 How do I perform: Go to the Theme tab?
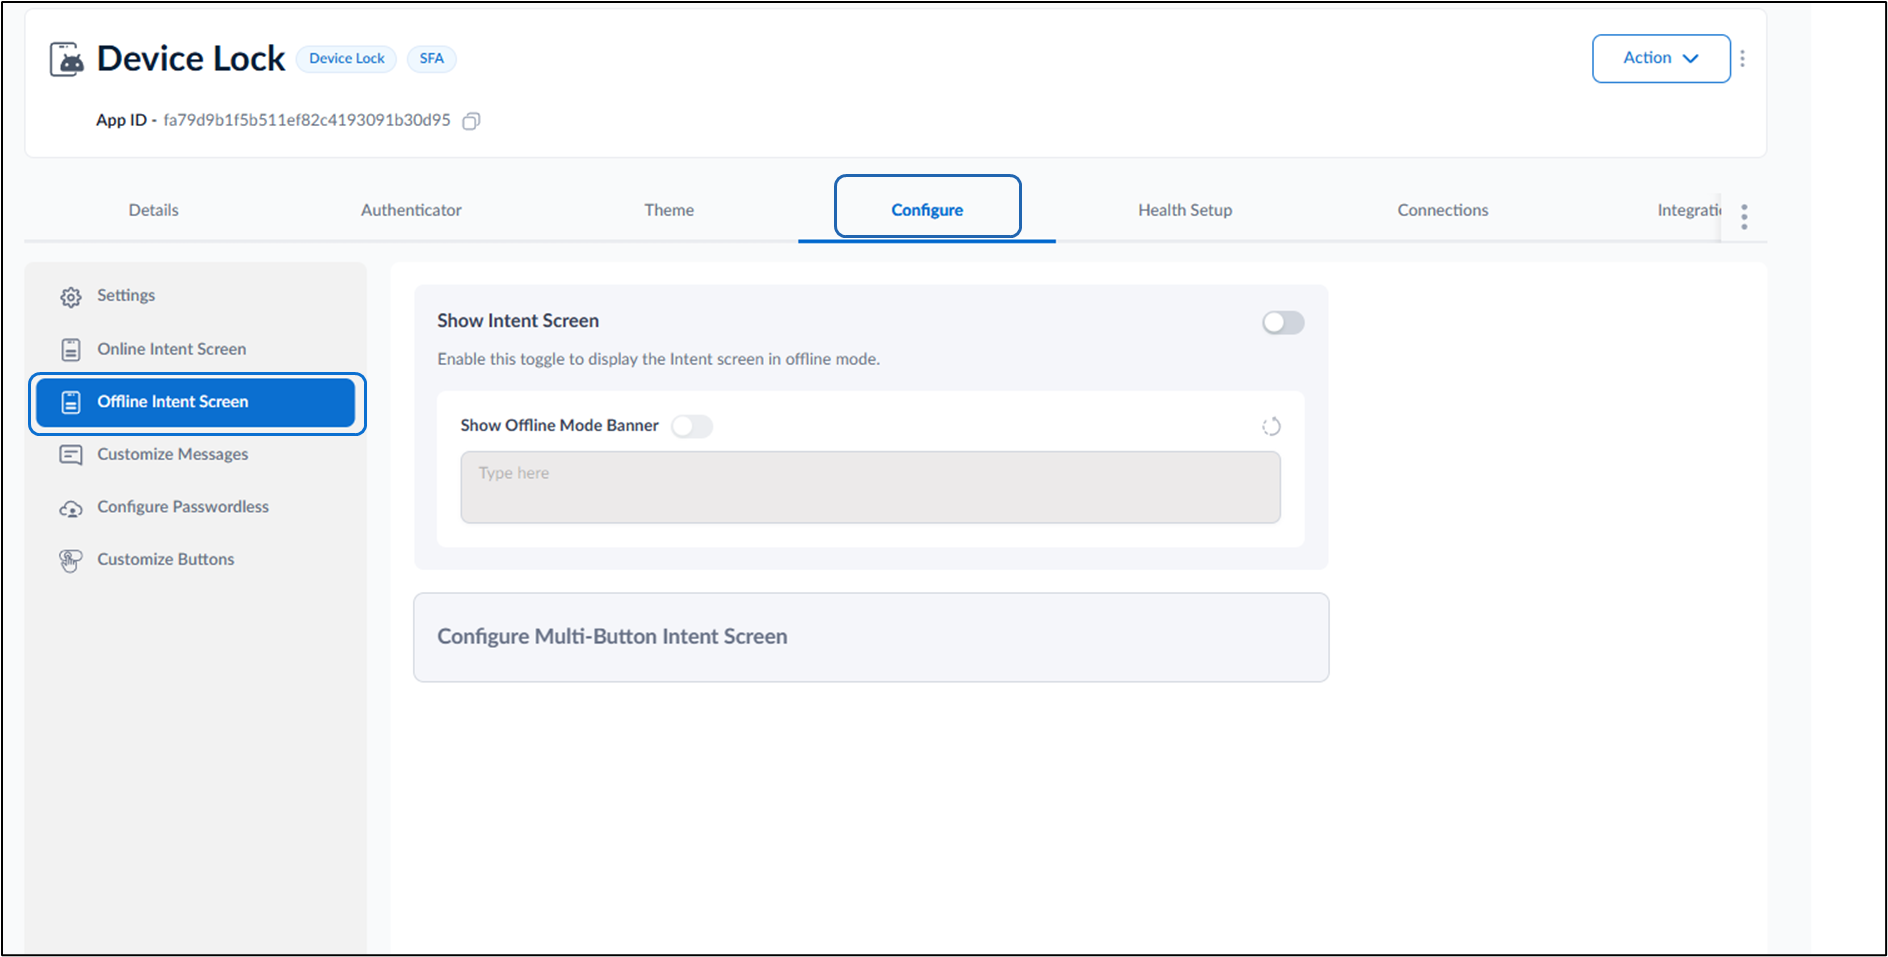coord(669,210)
